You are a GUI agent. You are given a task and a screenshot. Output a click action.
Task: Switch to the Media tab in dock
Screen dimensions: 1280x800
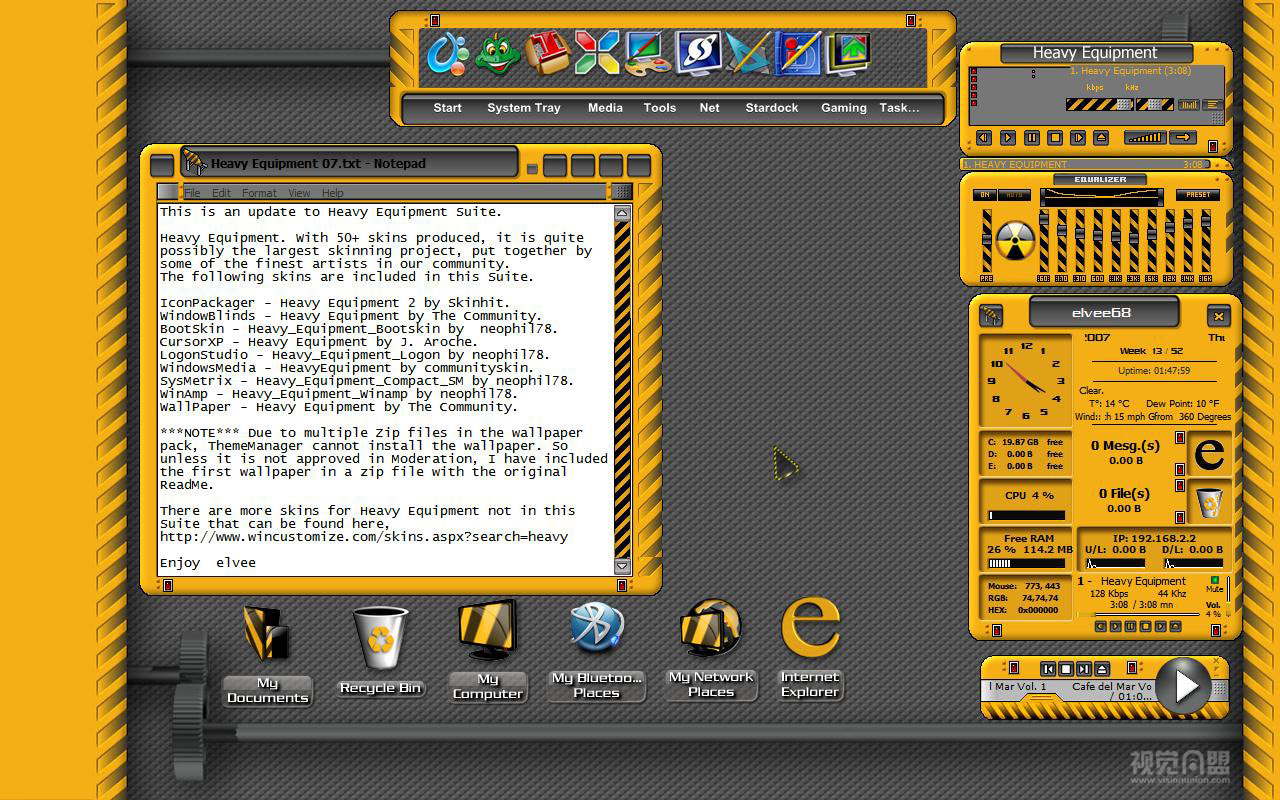tap(605, 108)
